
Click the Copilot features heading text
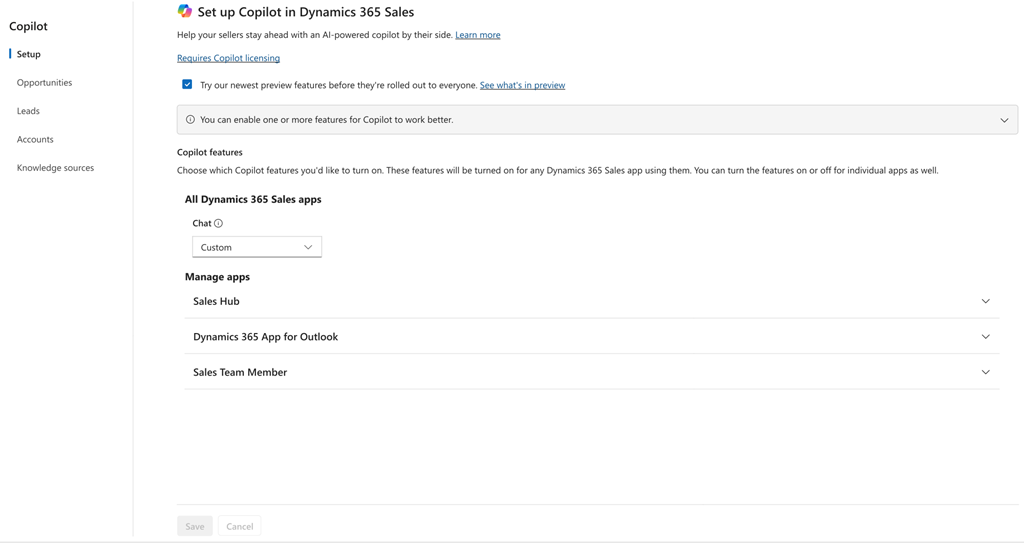click(210, 152)
